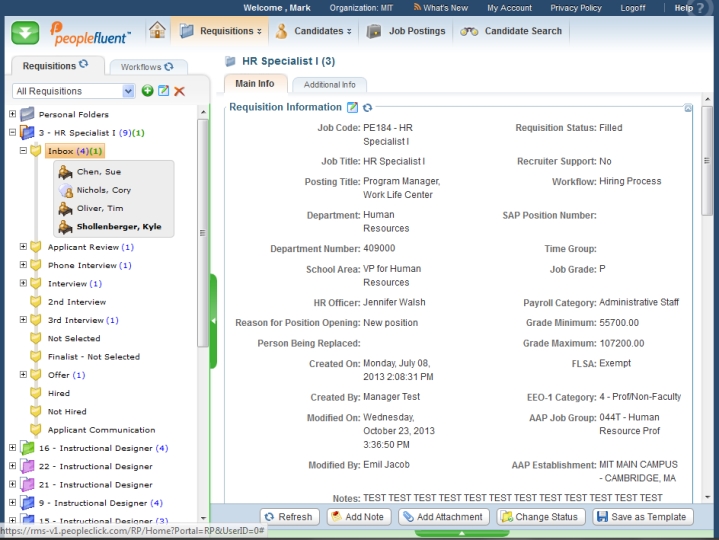Edit Requisition Information with the pencil icon
The width and height of the screenshot is (719, 540).
tap(352, 107)
